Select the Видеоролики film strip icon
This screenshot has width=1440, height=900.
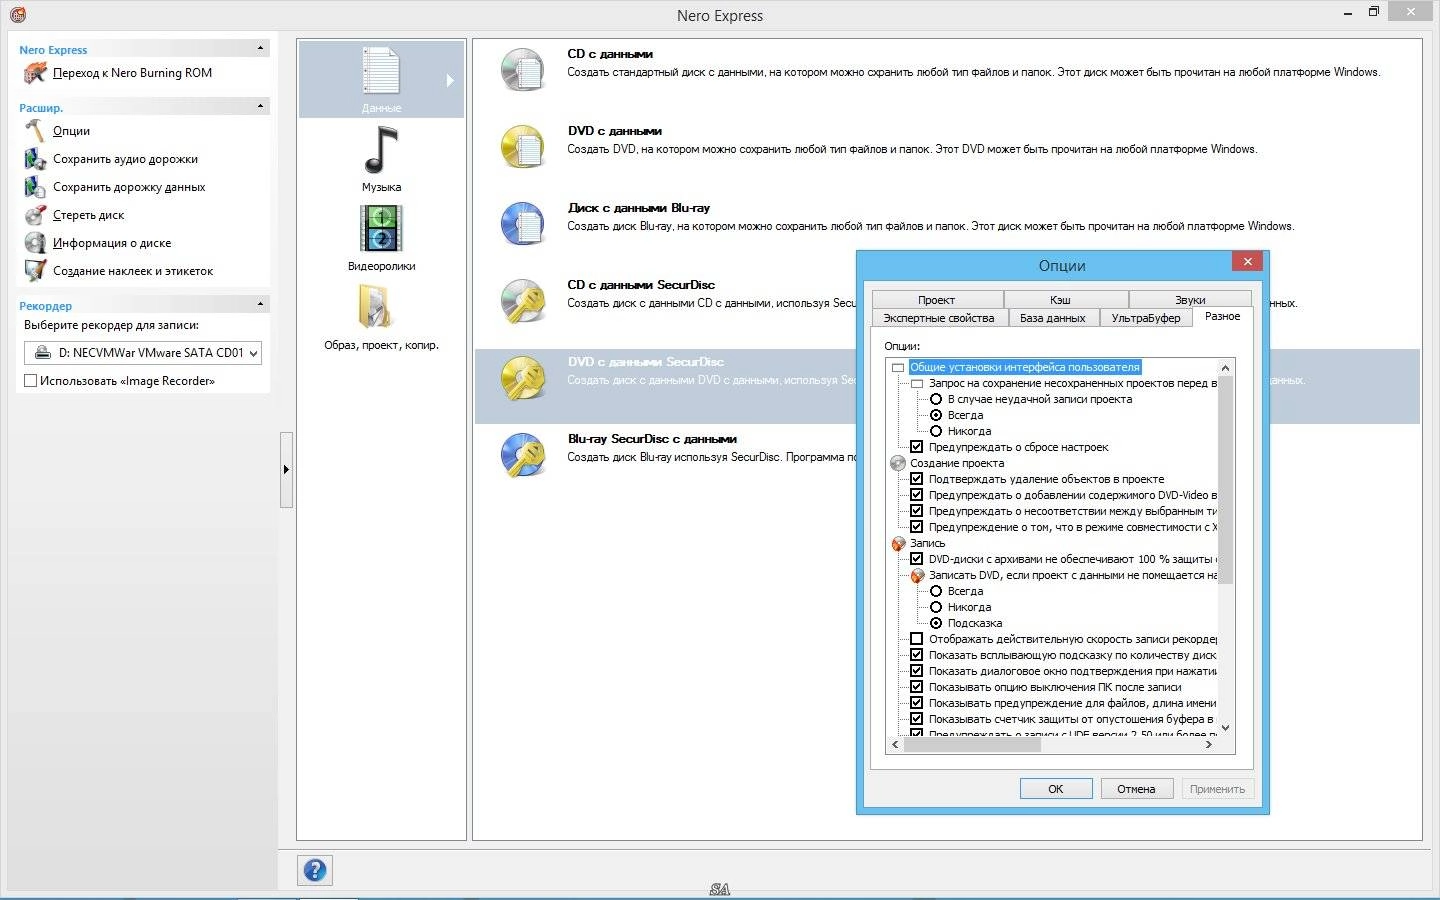[x=381, y=229]
